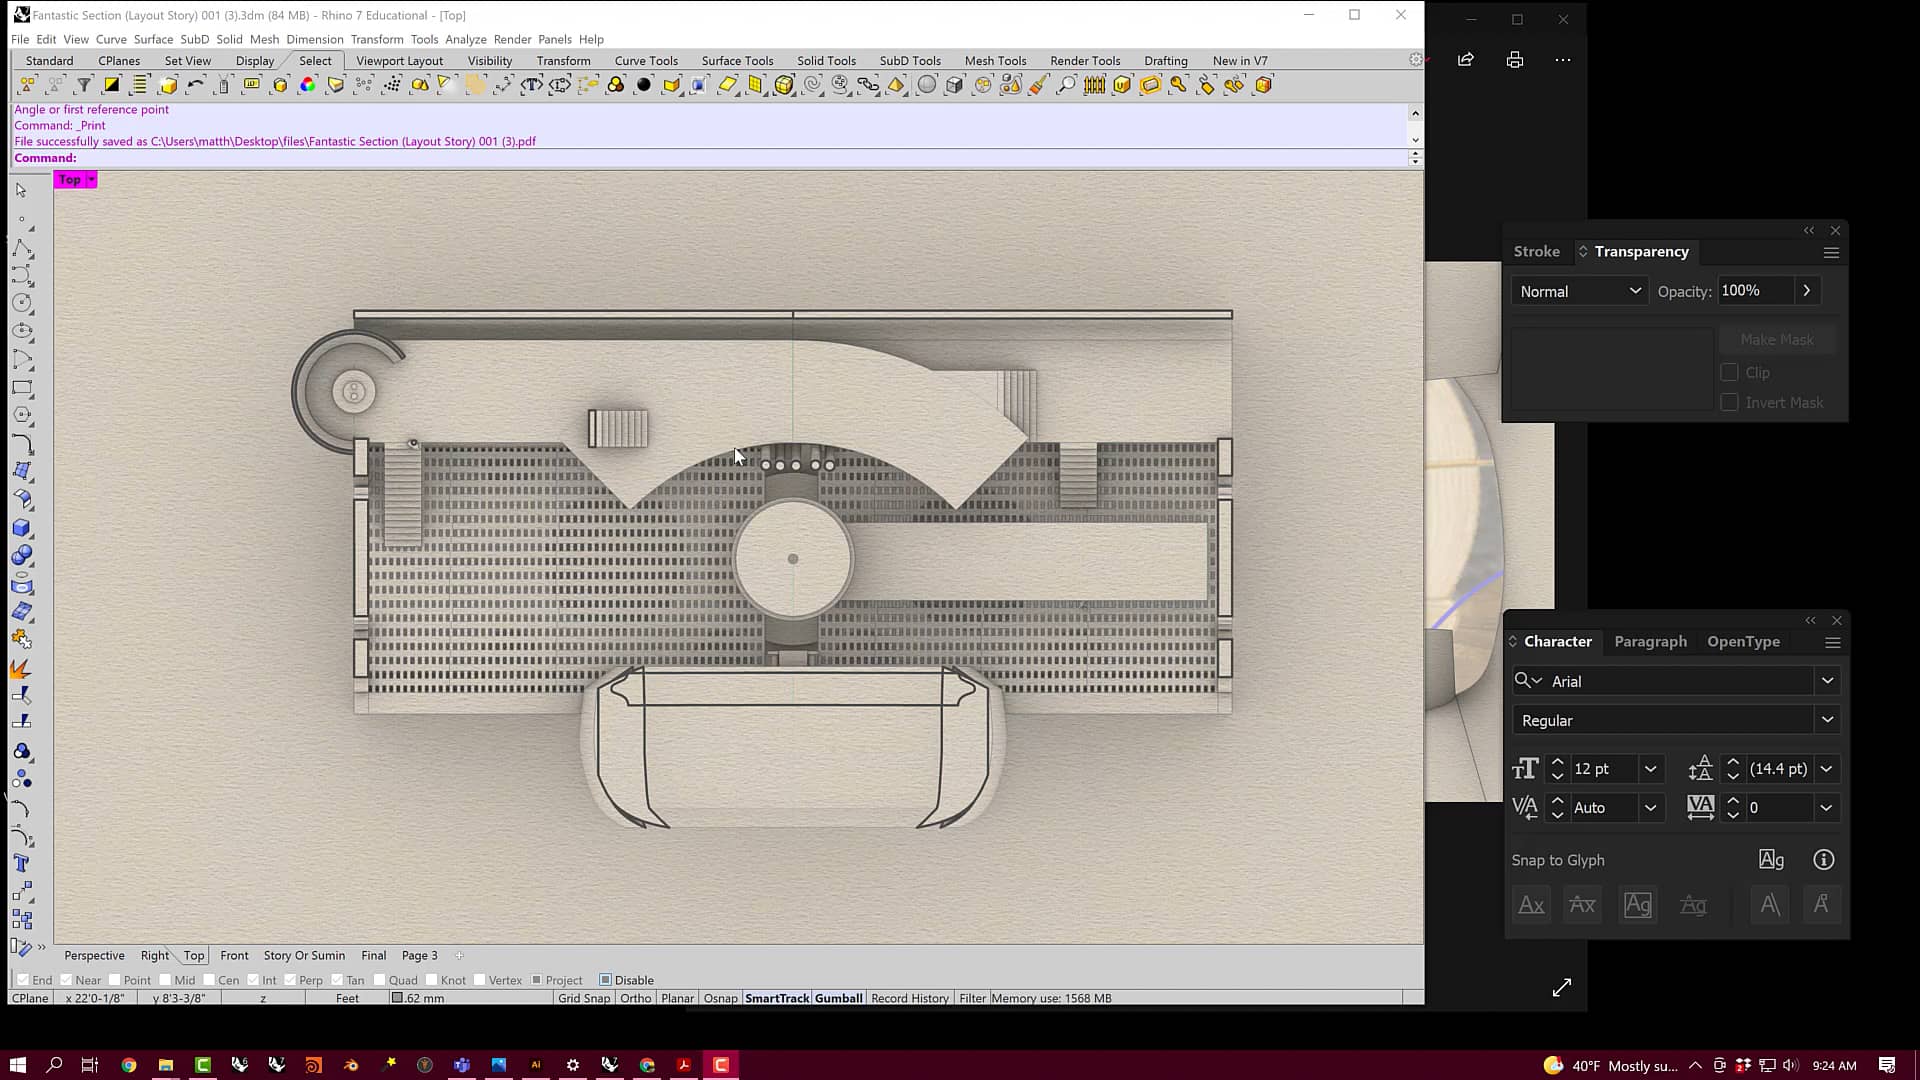This screenshot has height=1080, width=1920.
Task: Select the pointer tool in the left toolbar
Action: point(22,190)
